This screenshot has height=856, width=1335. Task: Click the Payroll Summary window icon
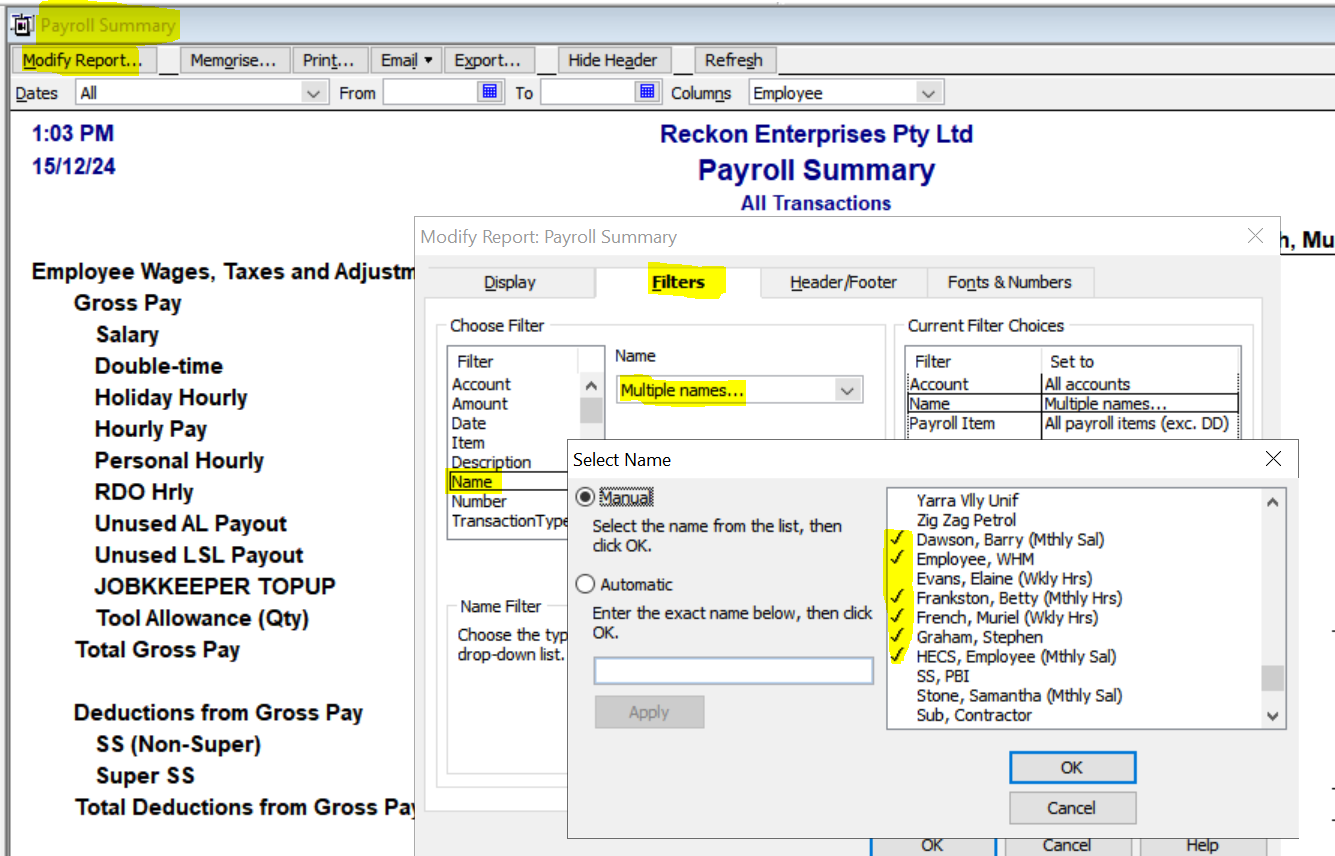21,25
